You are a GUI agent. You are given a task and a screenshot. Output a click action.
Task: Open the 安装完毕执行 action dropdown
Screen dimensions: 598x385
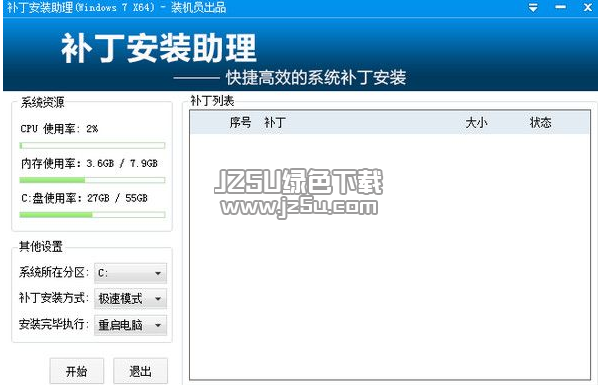pyautogui.click(x=130, y=325)
